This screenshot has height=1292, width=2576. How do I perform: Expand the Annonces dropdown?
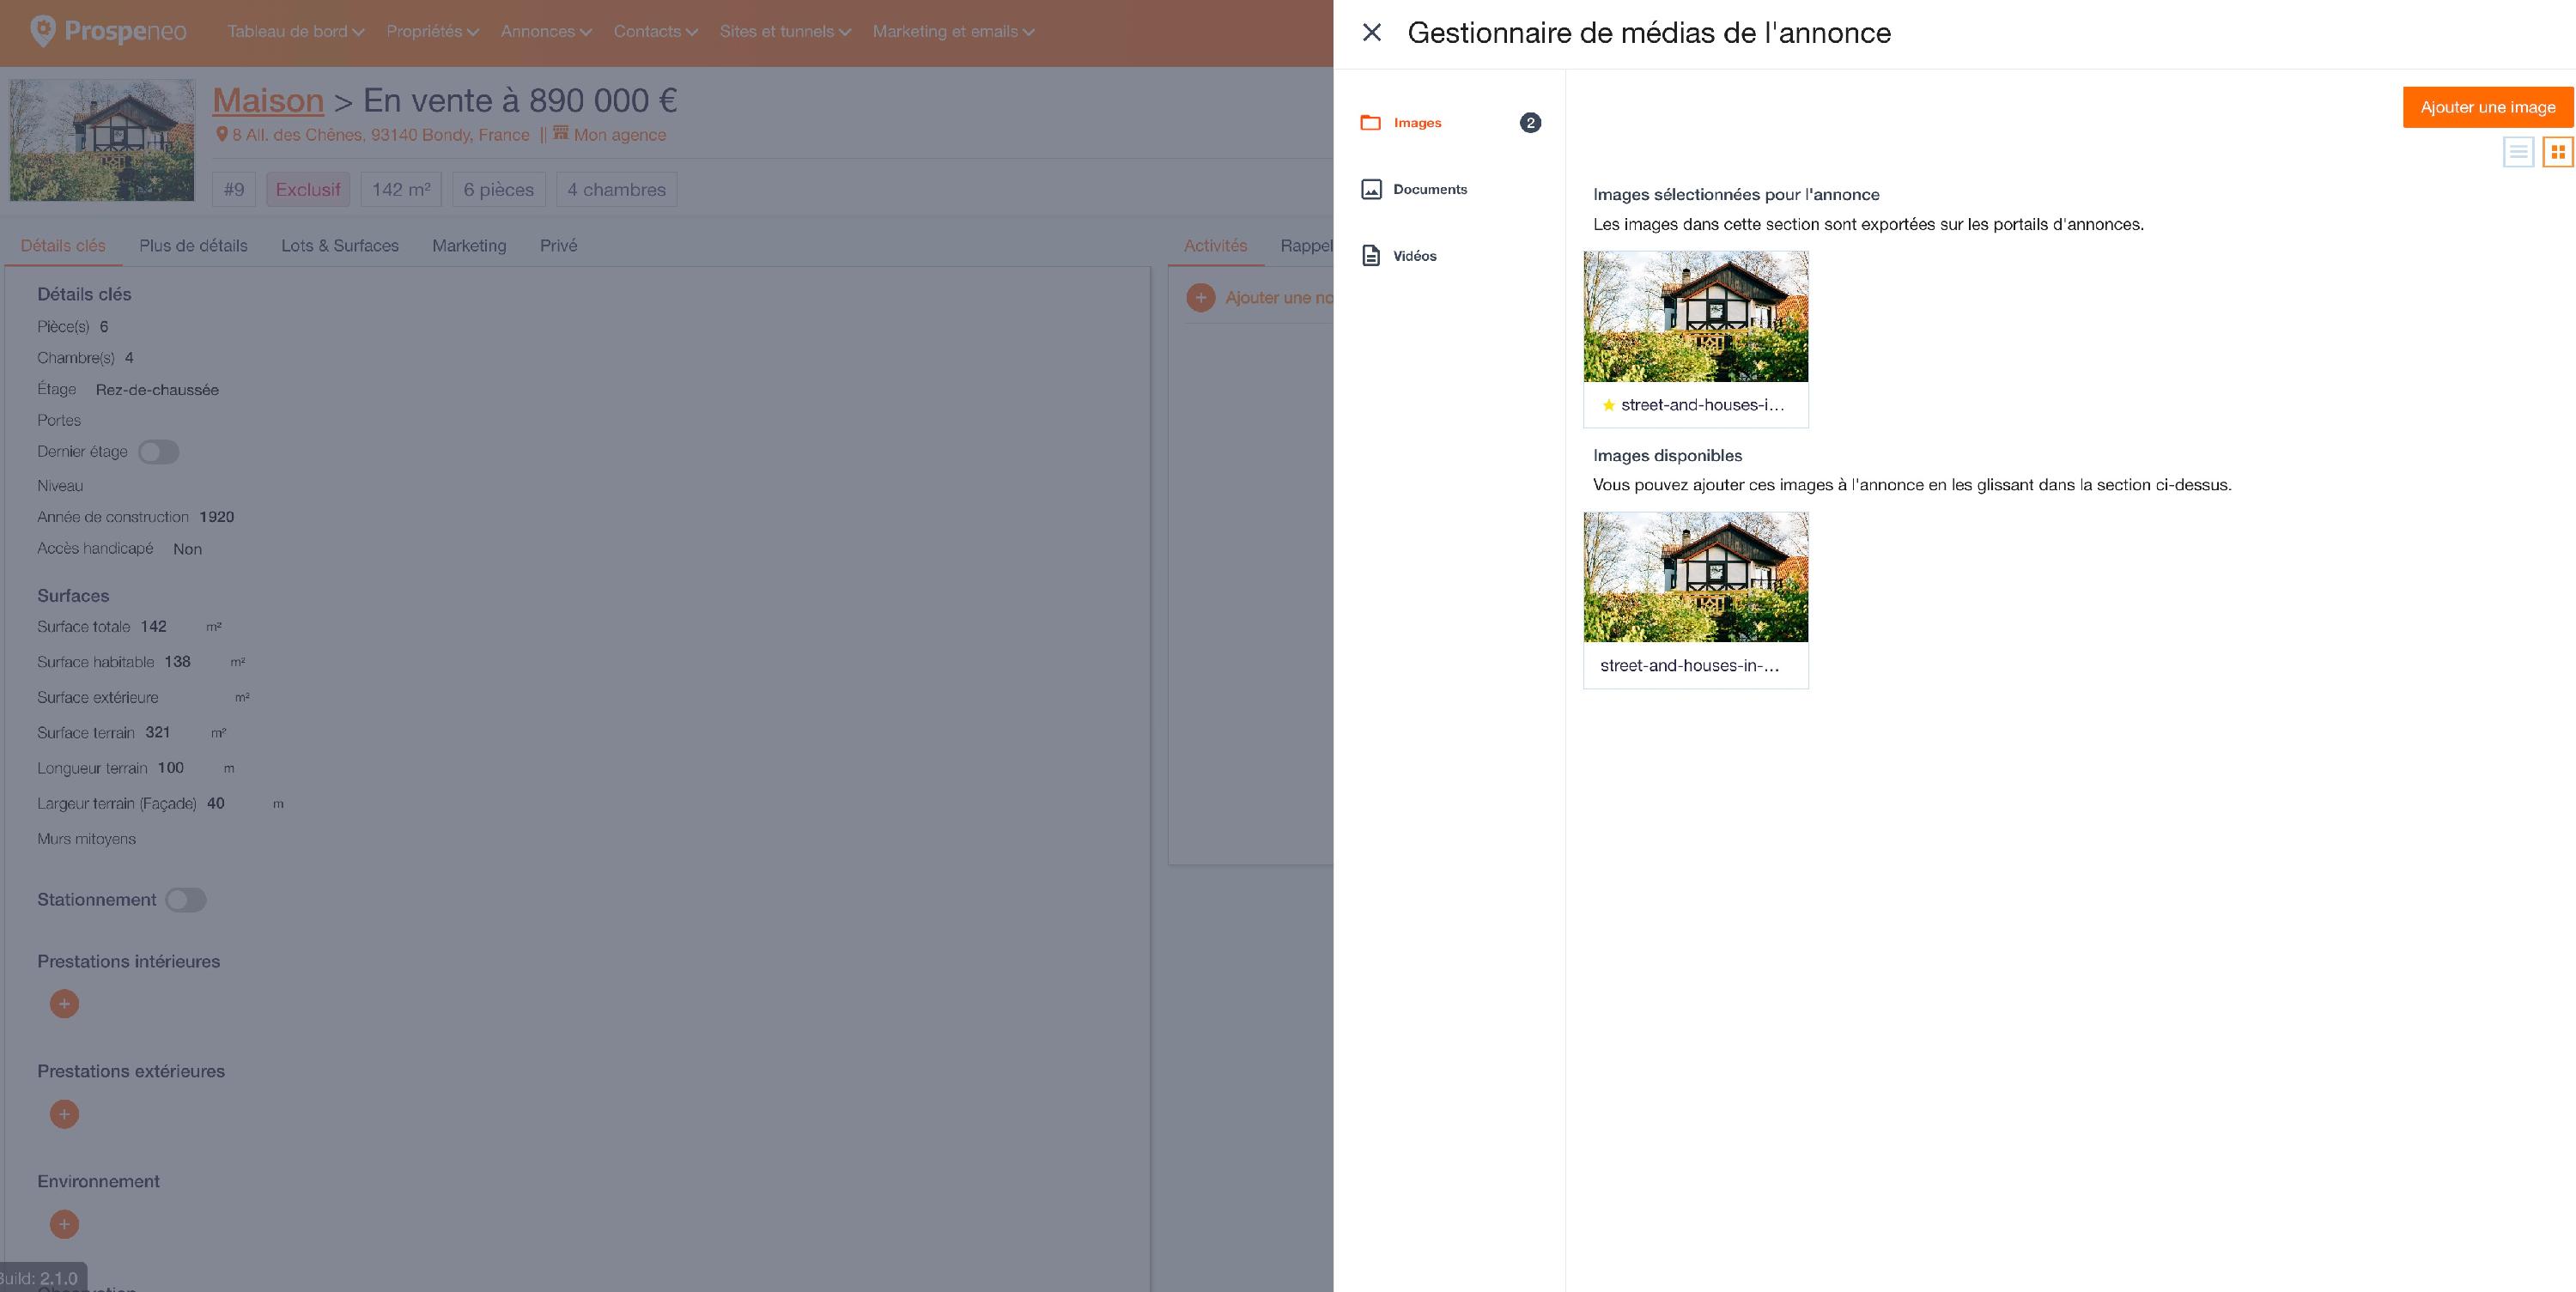[546, 32]
